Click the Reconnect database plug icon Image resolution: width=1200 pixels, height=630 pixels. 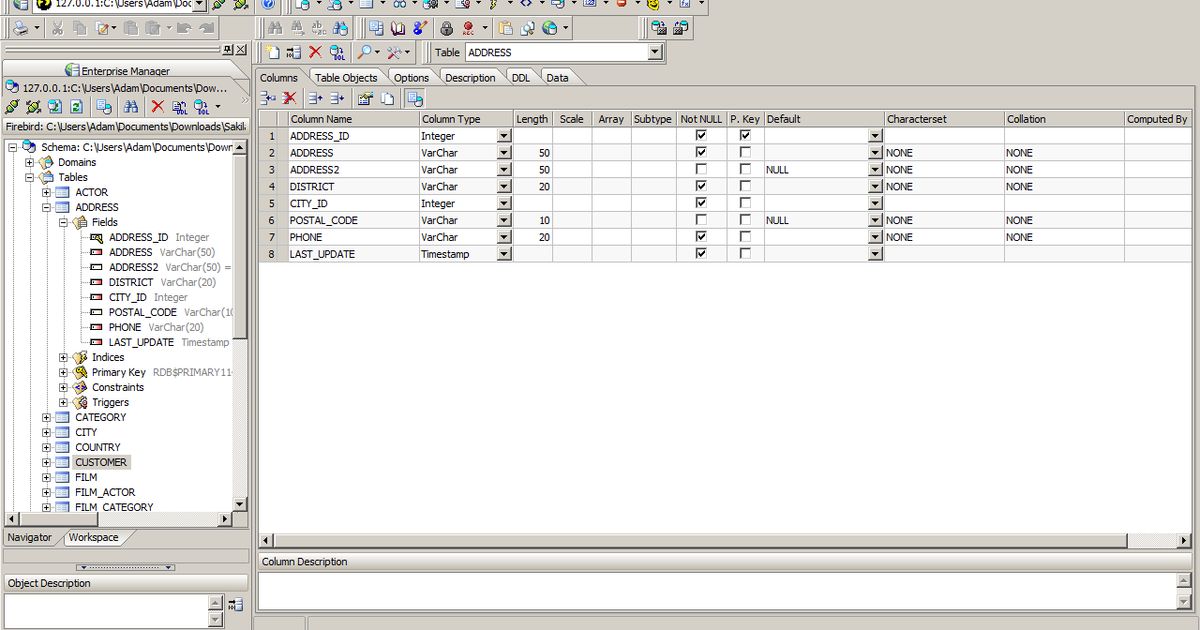pos(13,106)
